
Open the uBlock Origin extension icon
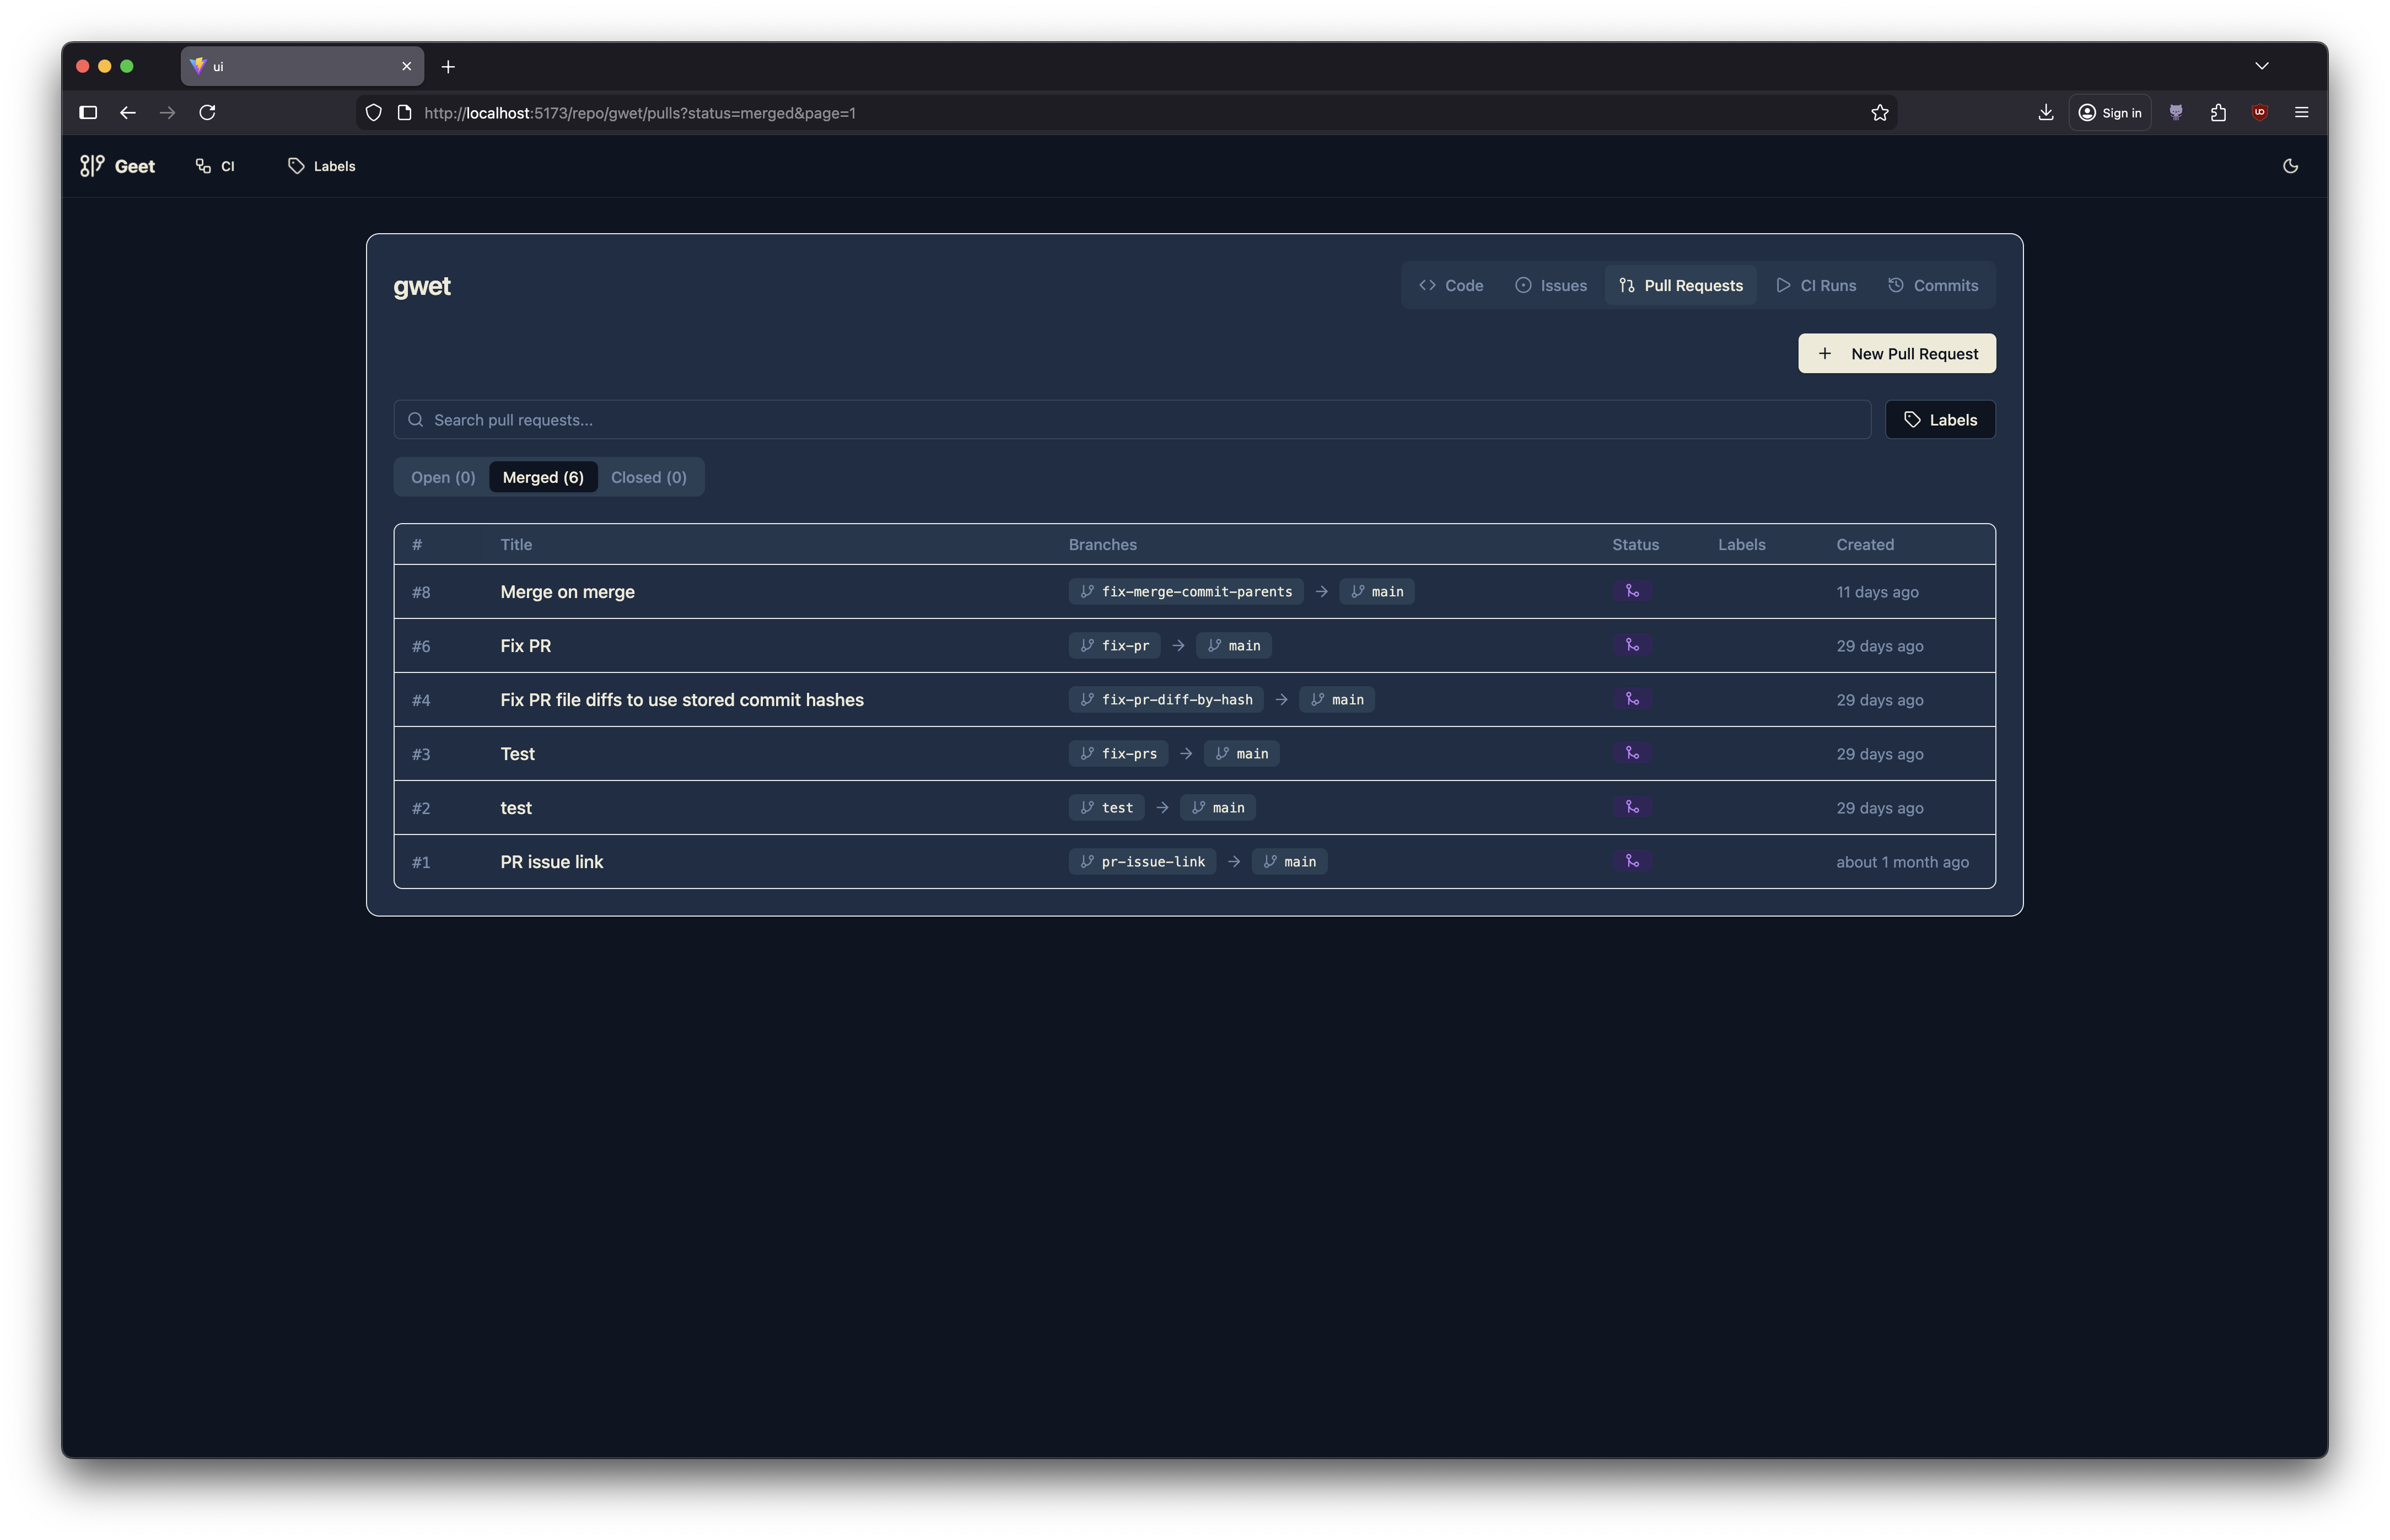point(2259,113)
